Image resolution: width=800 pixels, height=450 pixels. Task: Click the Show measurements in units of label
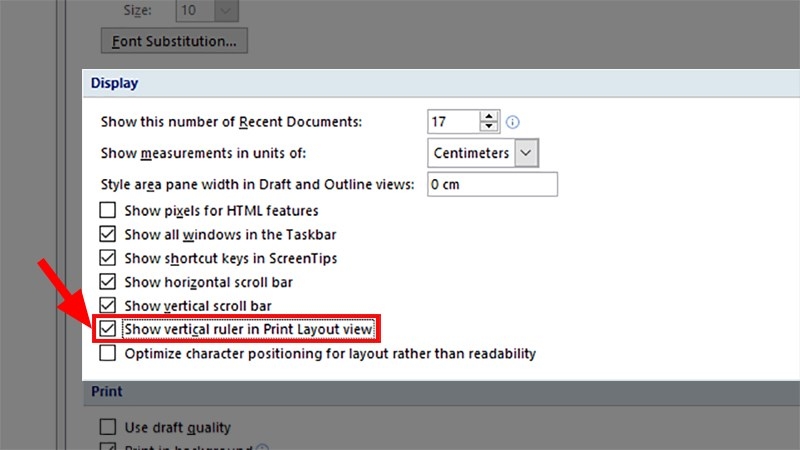pyautogui.click(x=203, y=153)
